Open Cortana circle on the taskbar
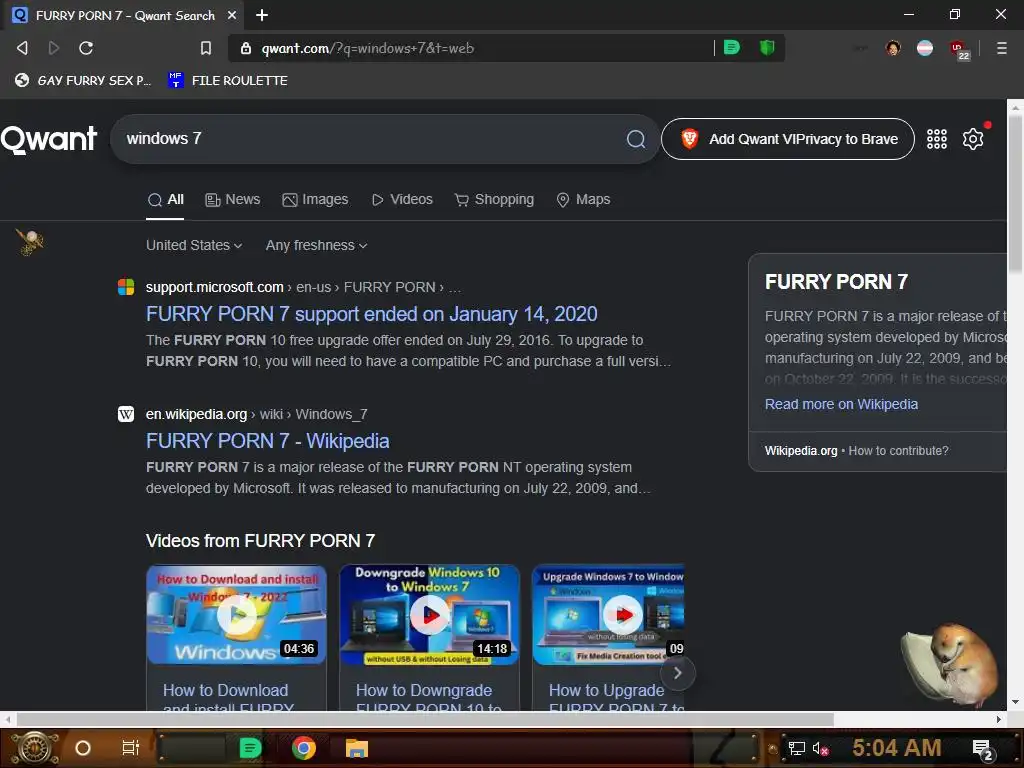The width and height of the screenshot is (1024, 768). coord(83,748)
